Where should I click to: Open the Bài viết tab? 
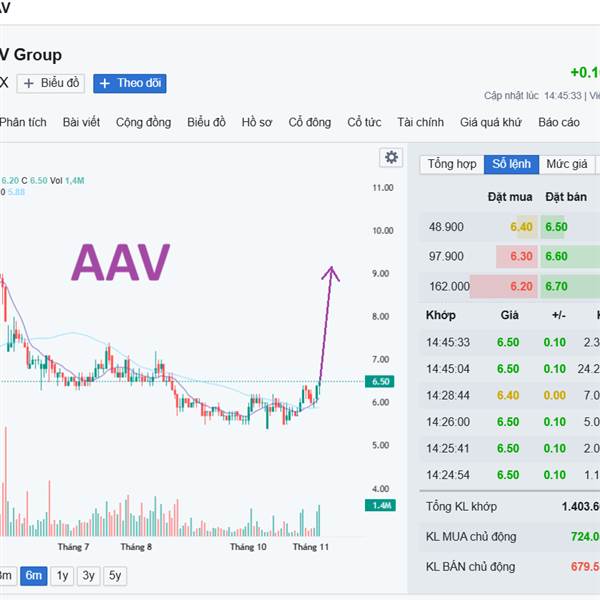point(82,122)
